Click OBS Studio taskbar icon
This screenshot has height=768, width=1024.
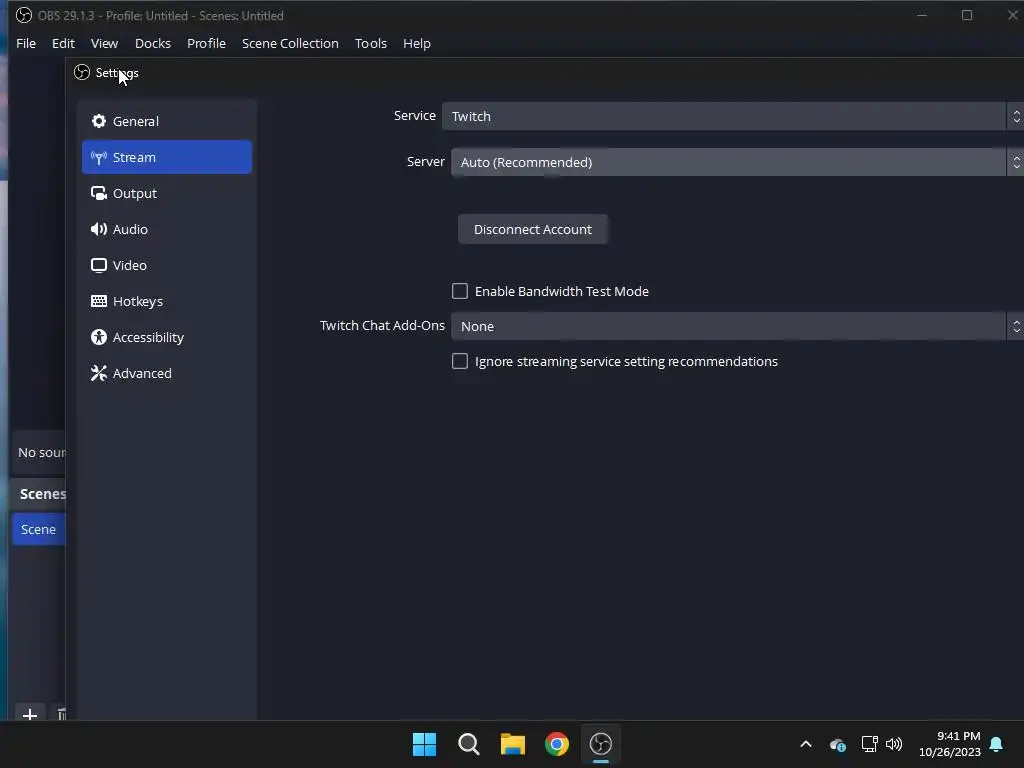(x=601, y=744)
